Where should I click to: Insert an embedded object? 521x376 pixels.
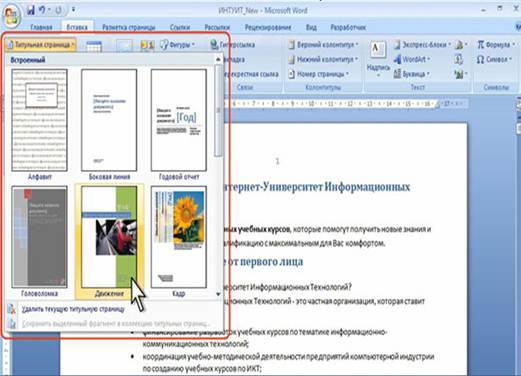(461, 74)
